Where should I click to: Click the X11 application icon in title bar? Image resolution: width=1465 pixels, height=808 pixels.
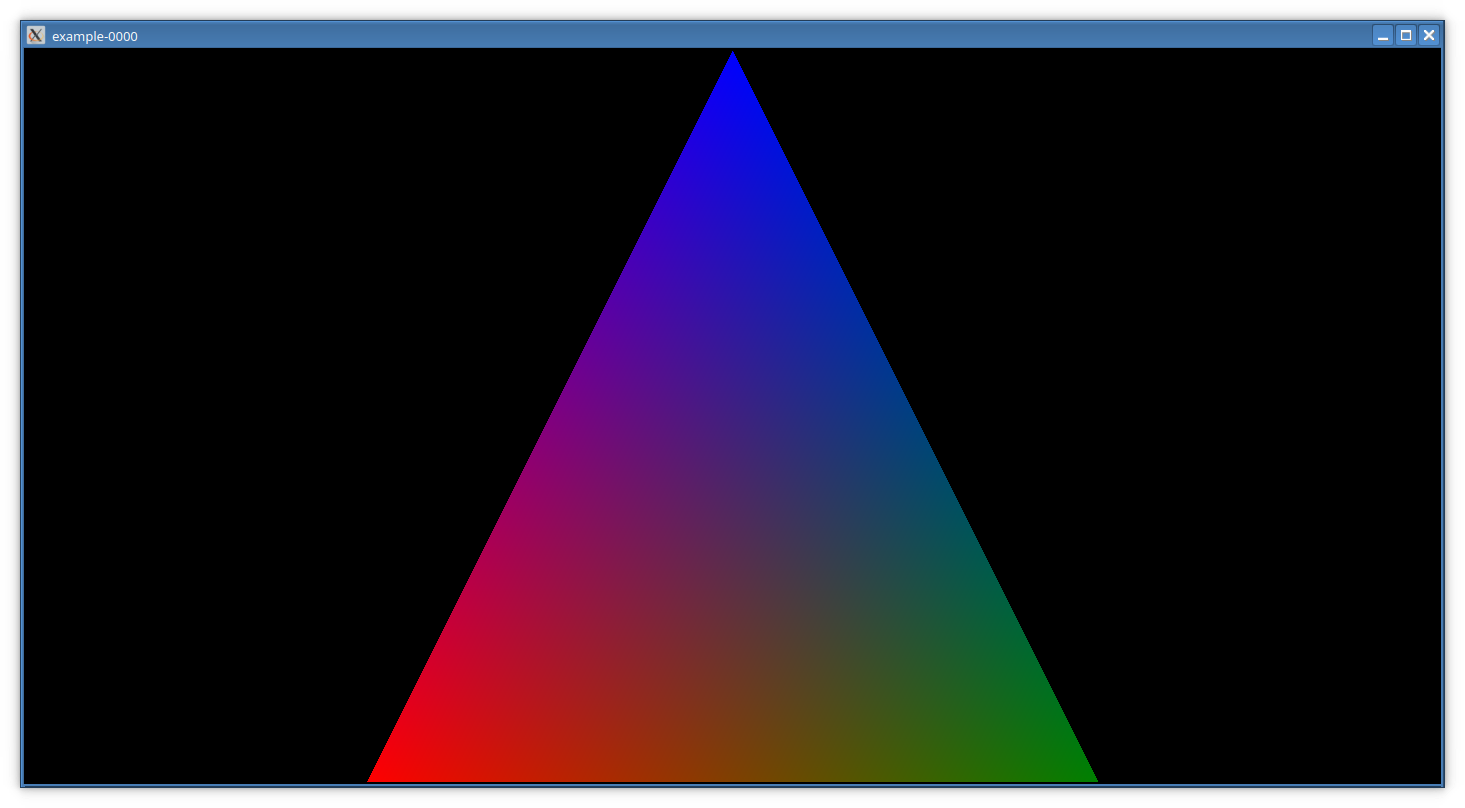(x=36, y=35)
